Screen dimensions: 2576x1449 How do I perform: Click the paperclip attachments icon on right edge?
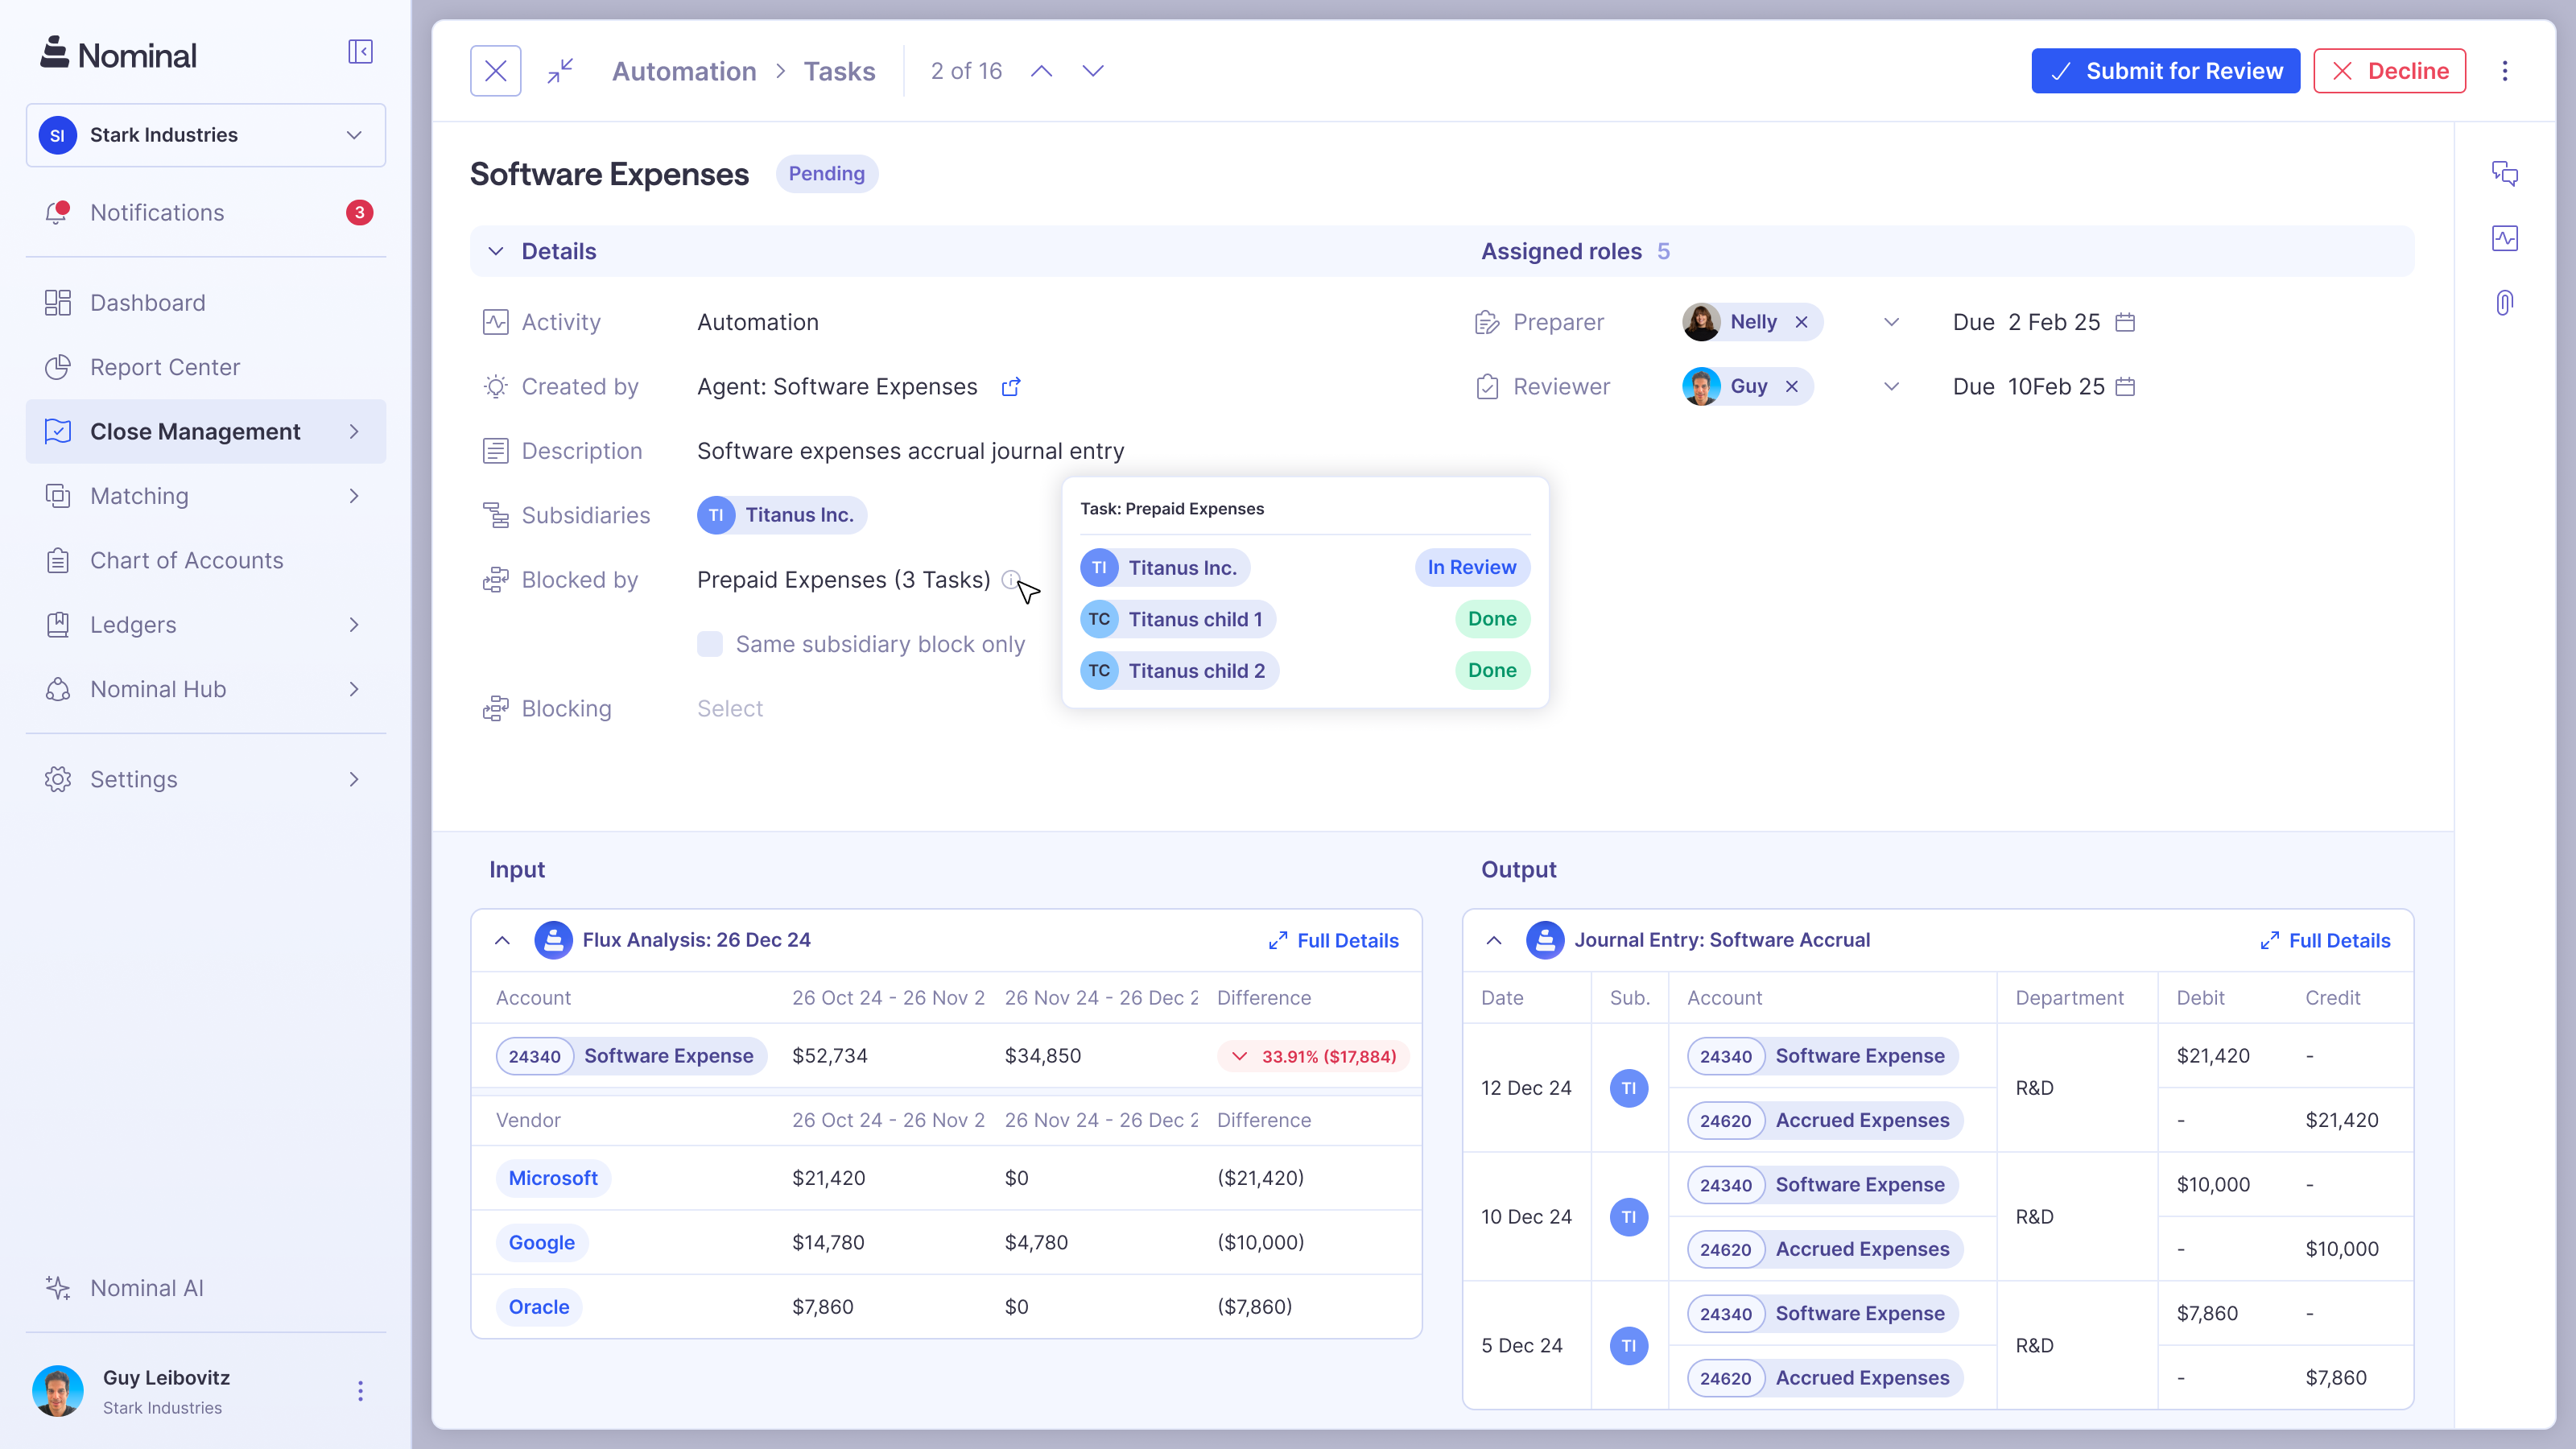coord(2505,301)
